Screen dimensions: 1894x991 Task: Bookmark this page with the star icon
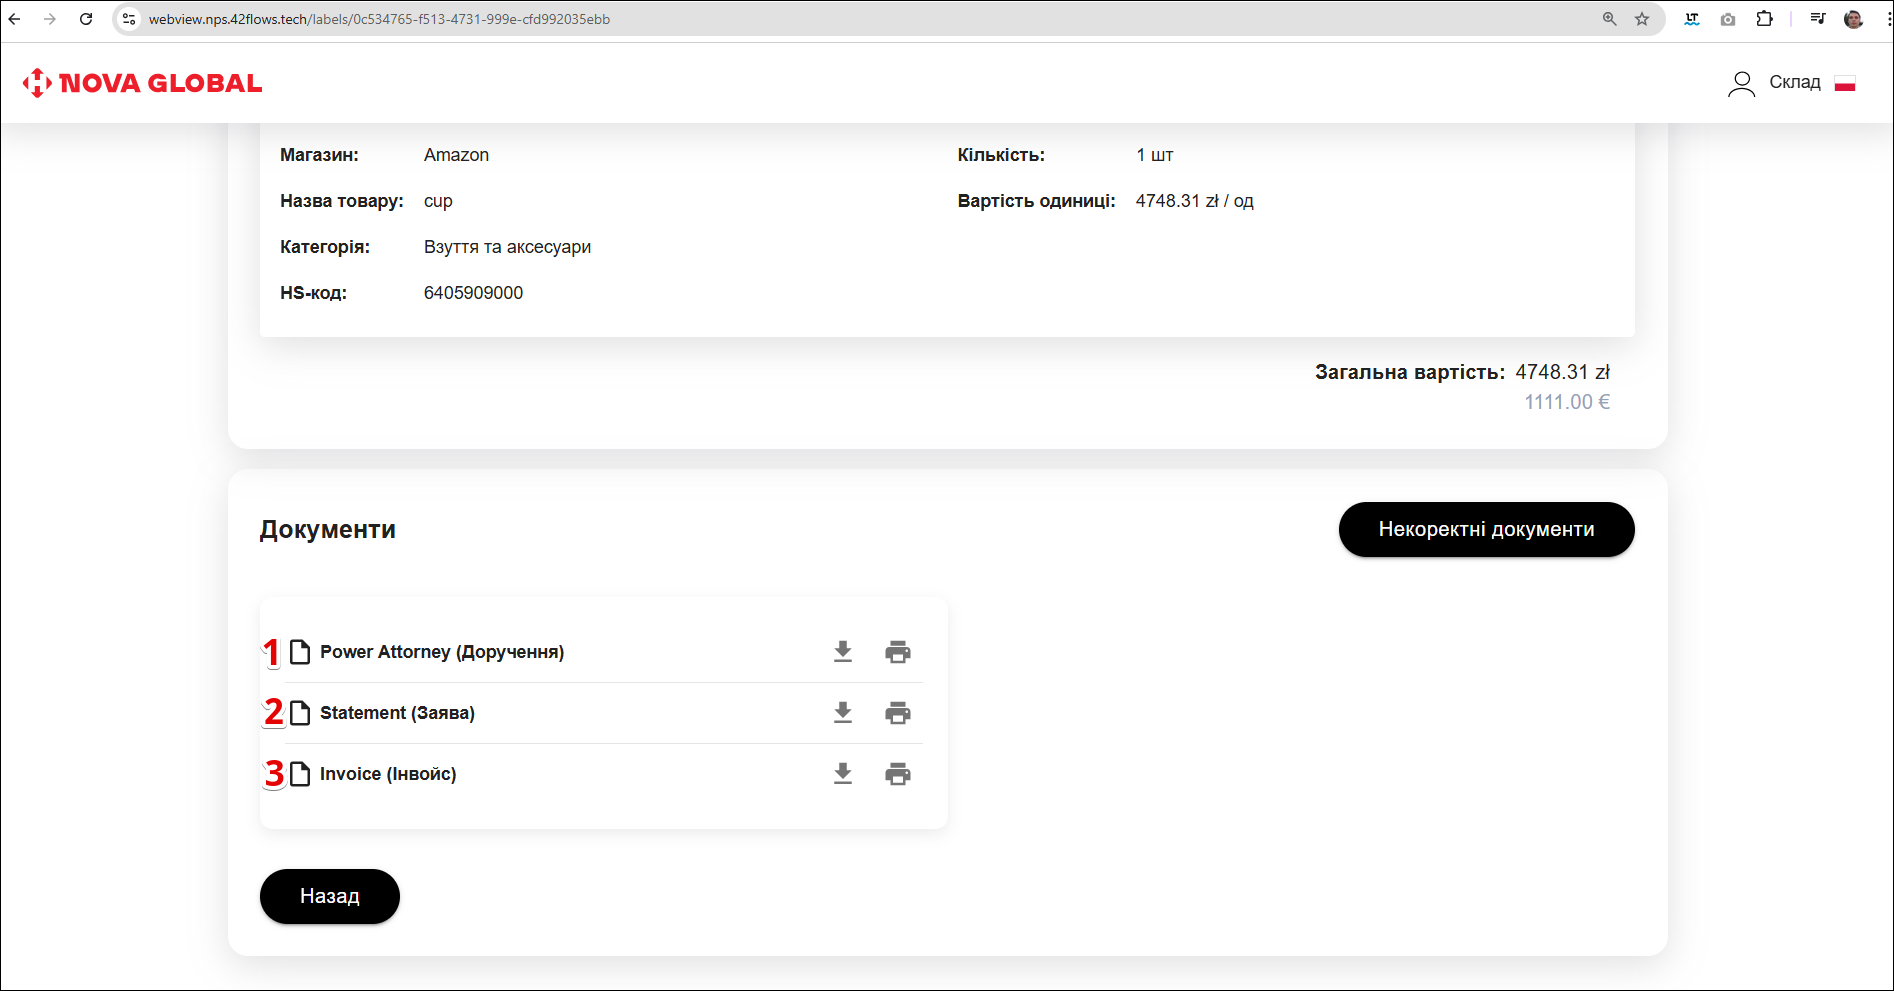(1642, 19)
